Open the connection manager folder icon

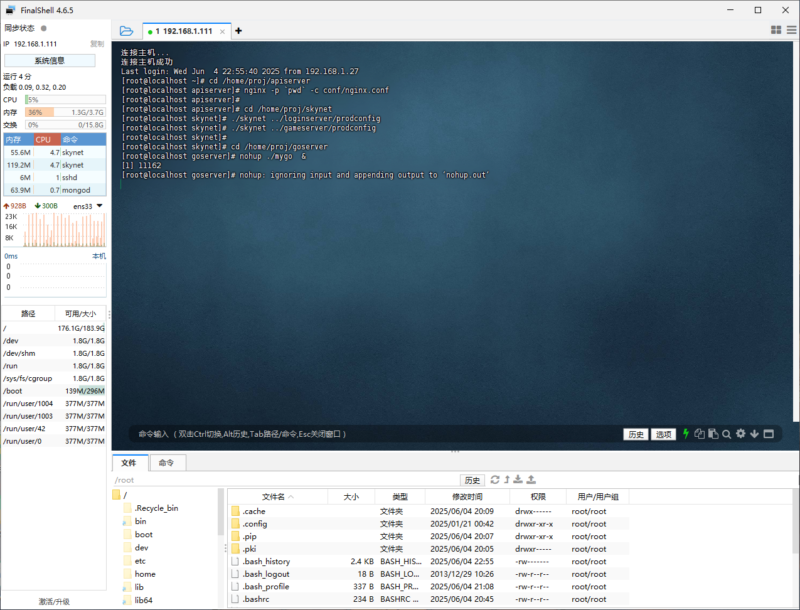pos(126,31)
